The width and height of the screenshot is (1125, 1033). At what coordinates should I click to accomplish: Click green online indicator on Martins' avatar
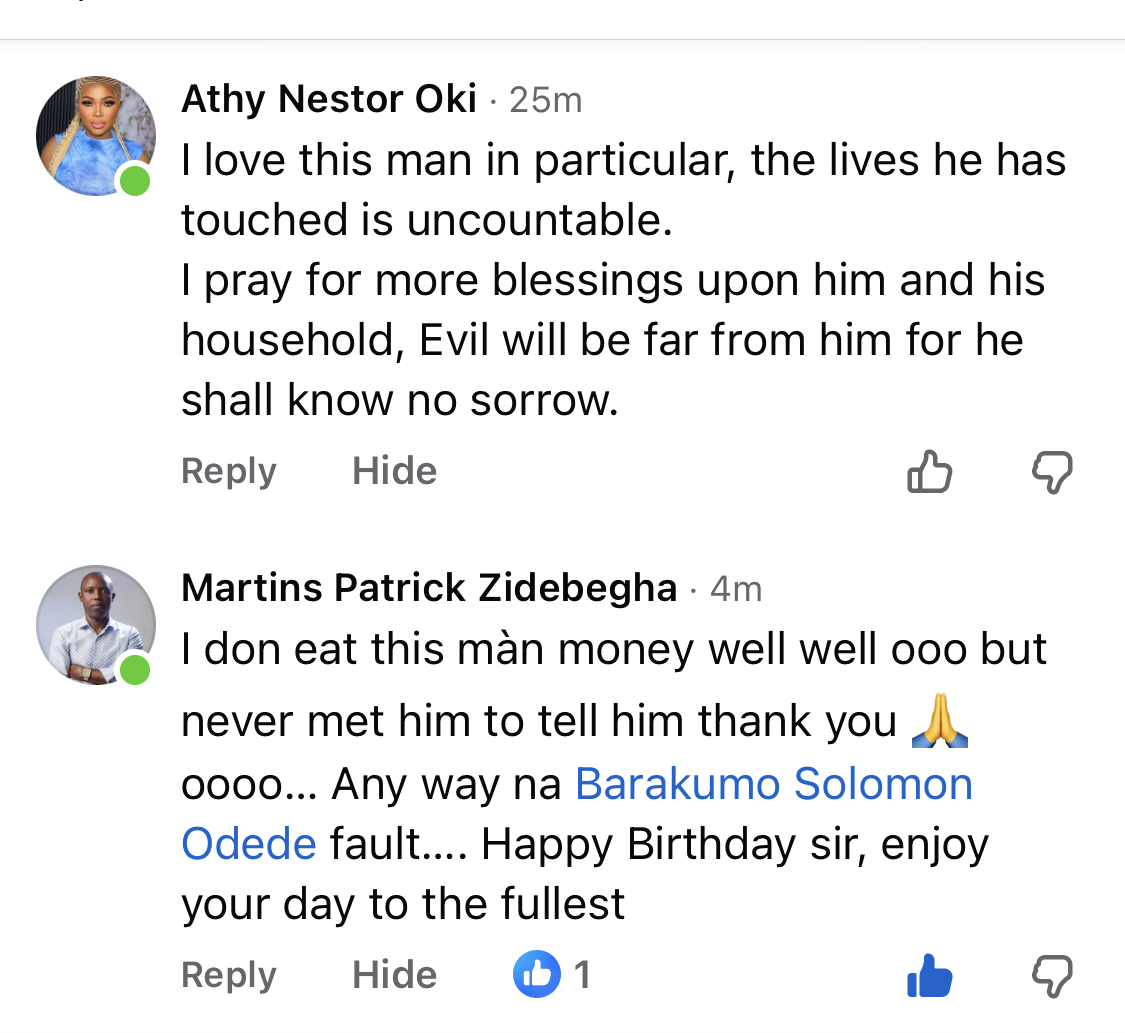pyautogui.click(x=133, y=669)
